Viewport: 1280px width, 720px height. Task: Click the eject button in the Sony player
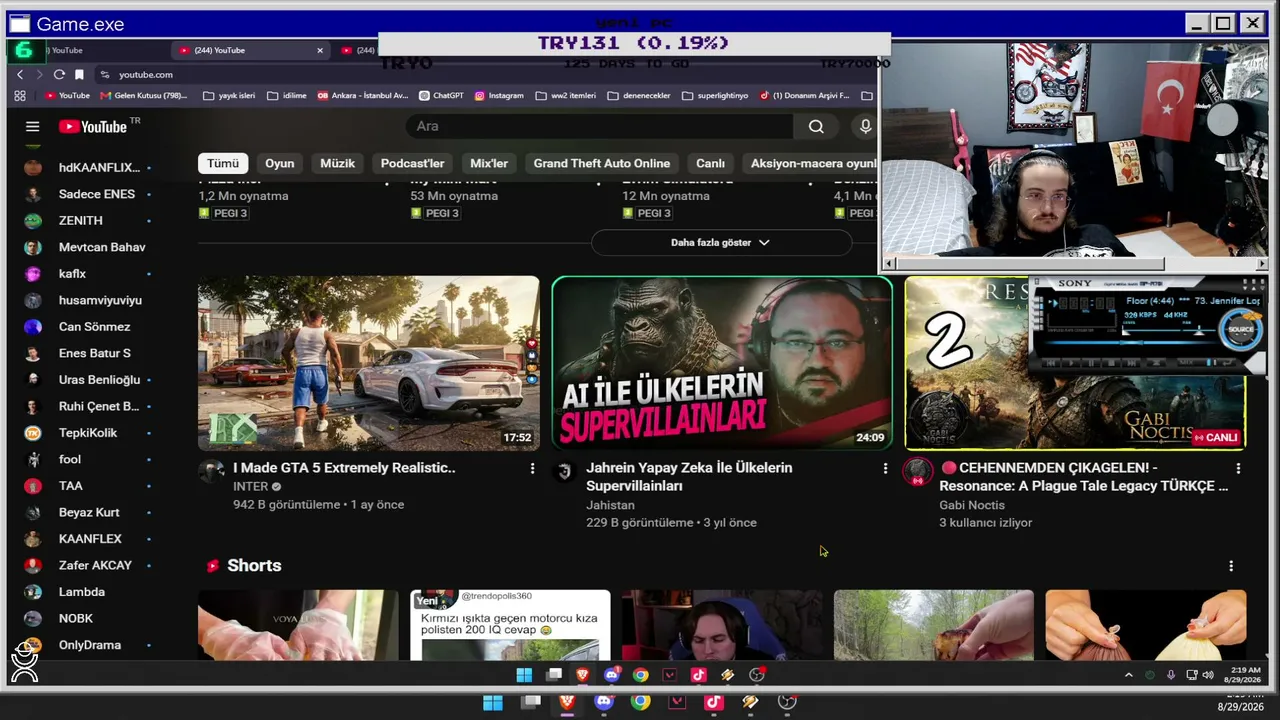coord(1156,362)
